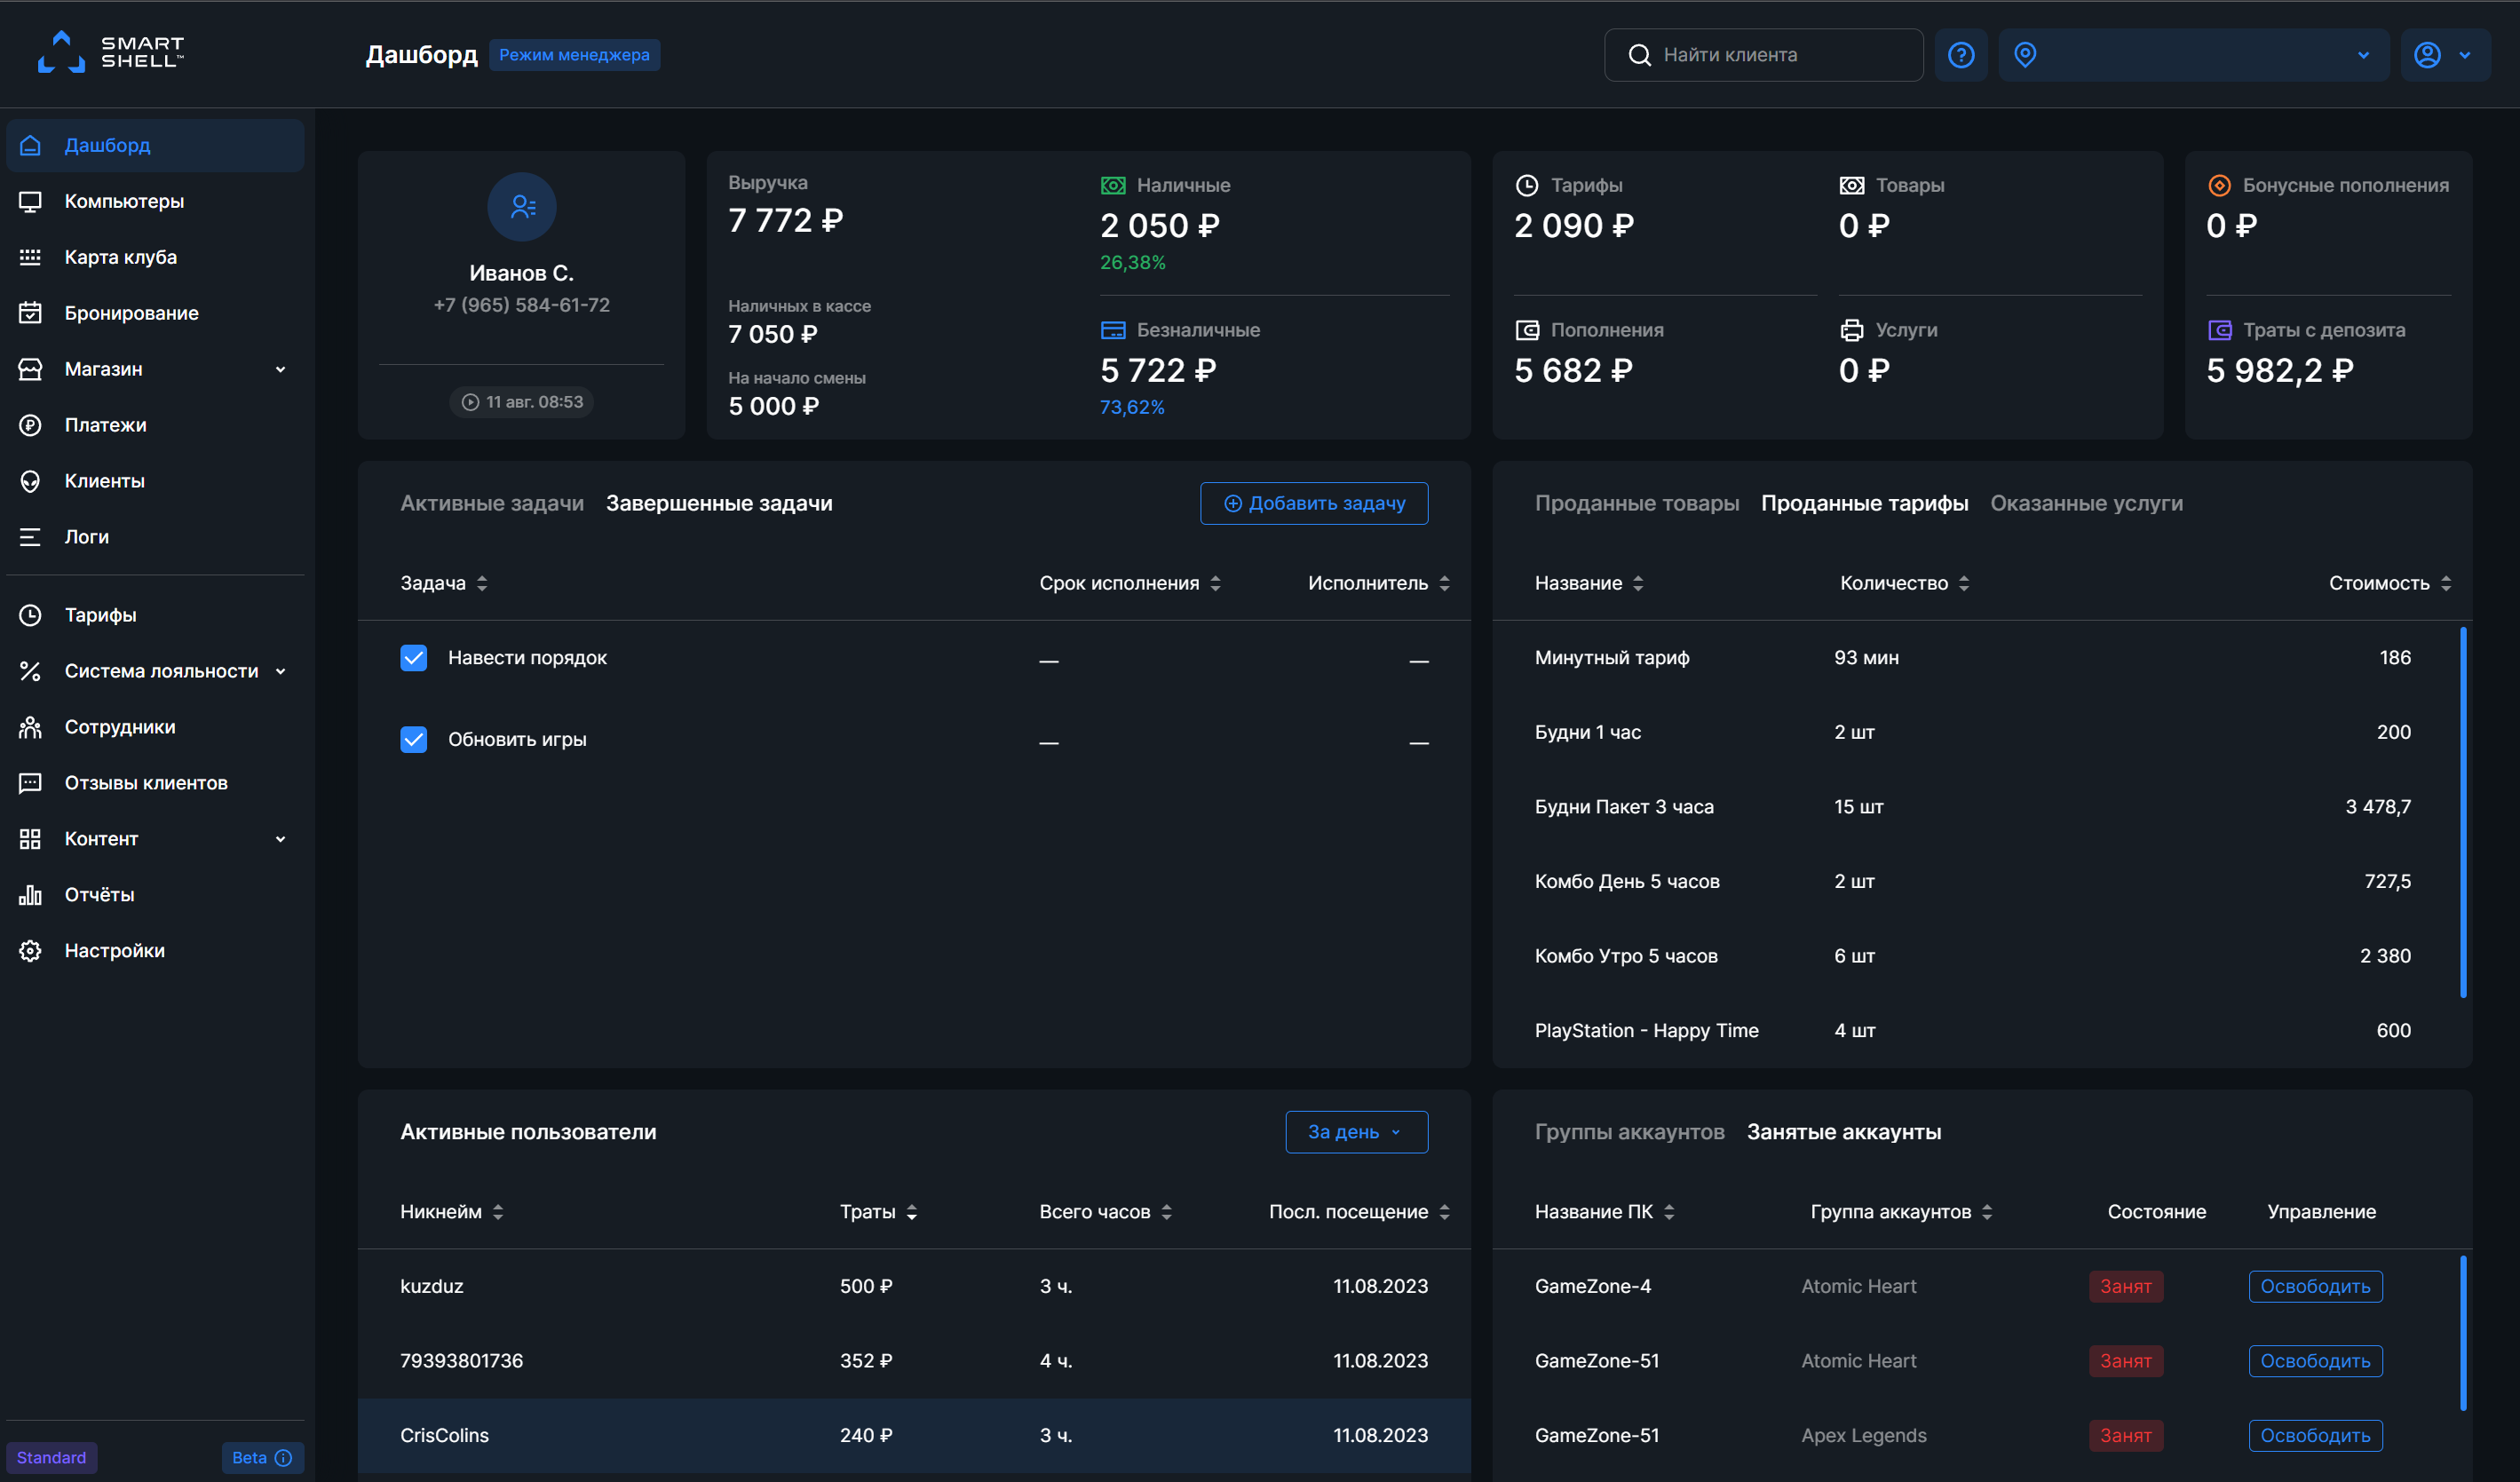Release the Apex Legends account via Освободить

click(2315, 1436)
